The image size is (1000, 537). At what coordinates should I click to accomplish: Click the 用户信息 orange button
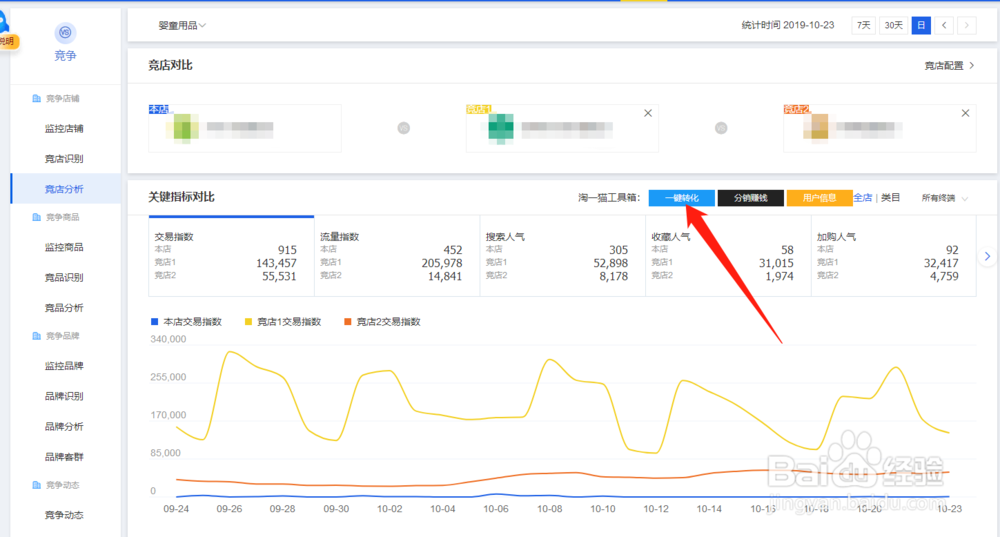point(820,198)
